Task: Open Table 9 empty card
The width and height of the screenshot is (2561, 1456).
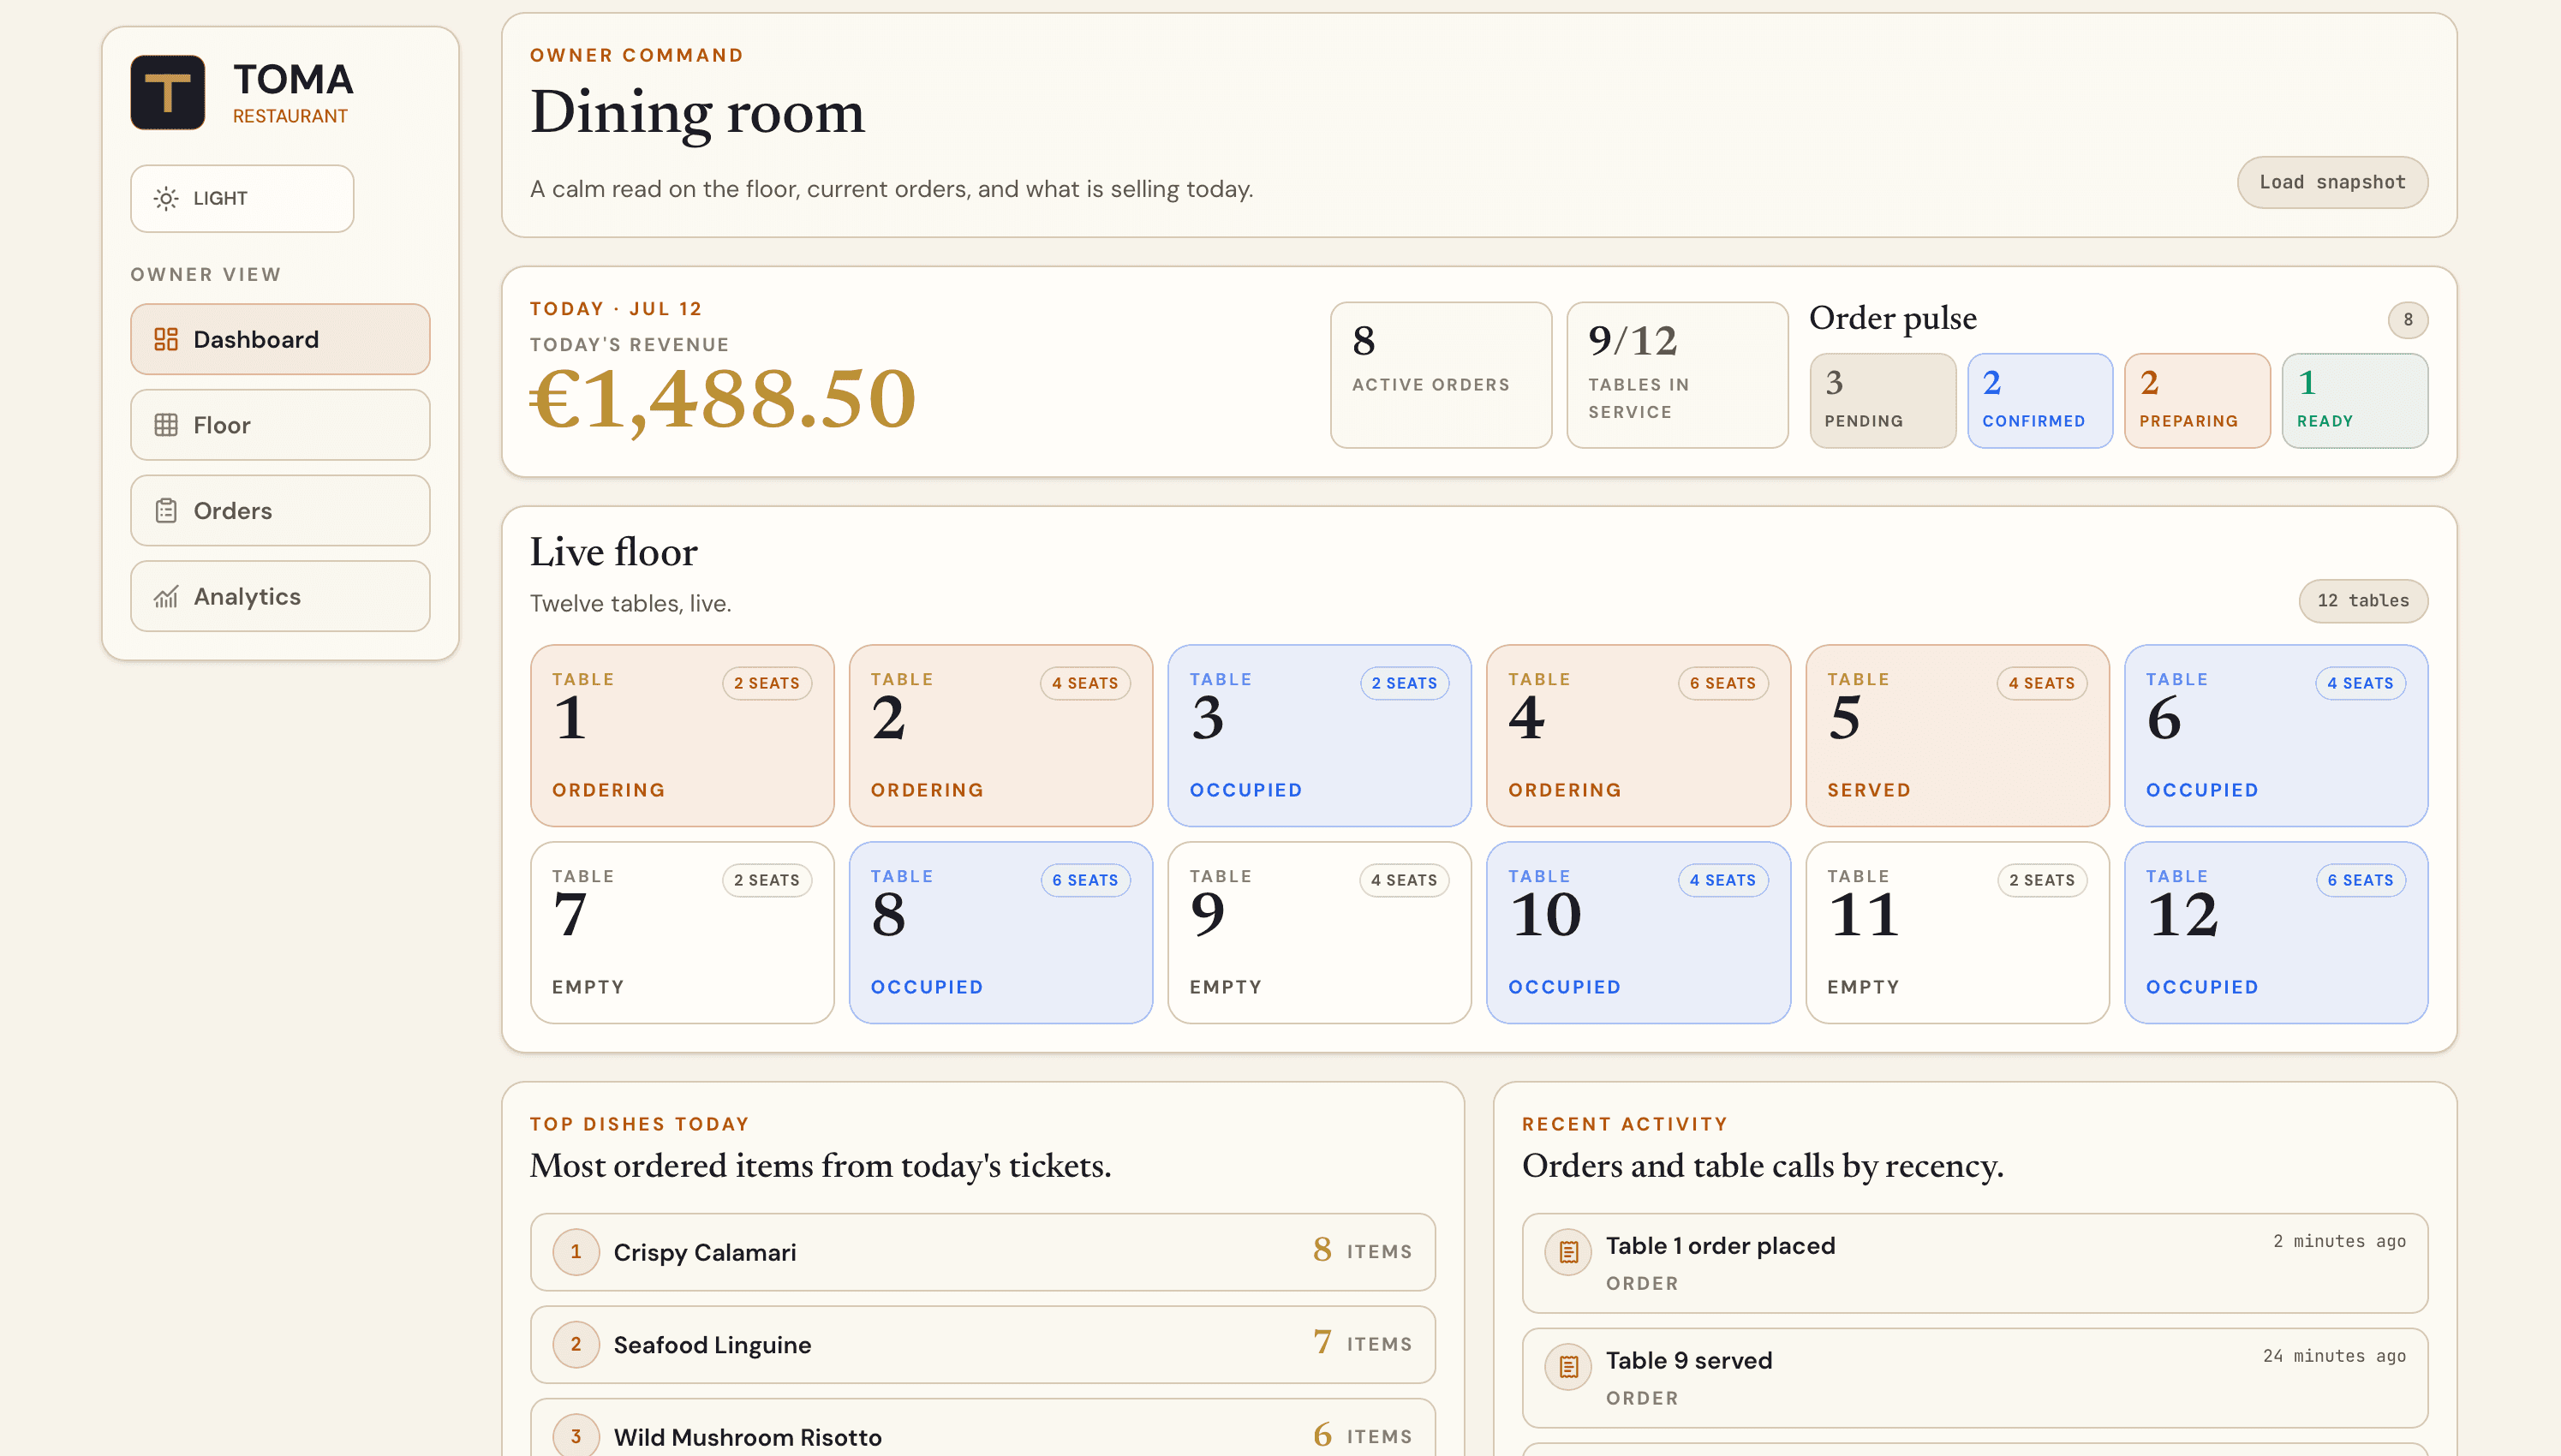Action: tap(1320, 933)
